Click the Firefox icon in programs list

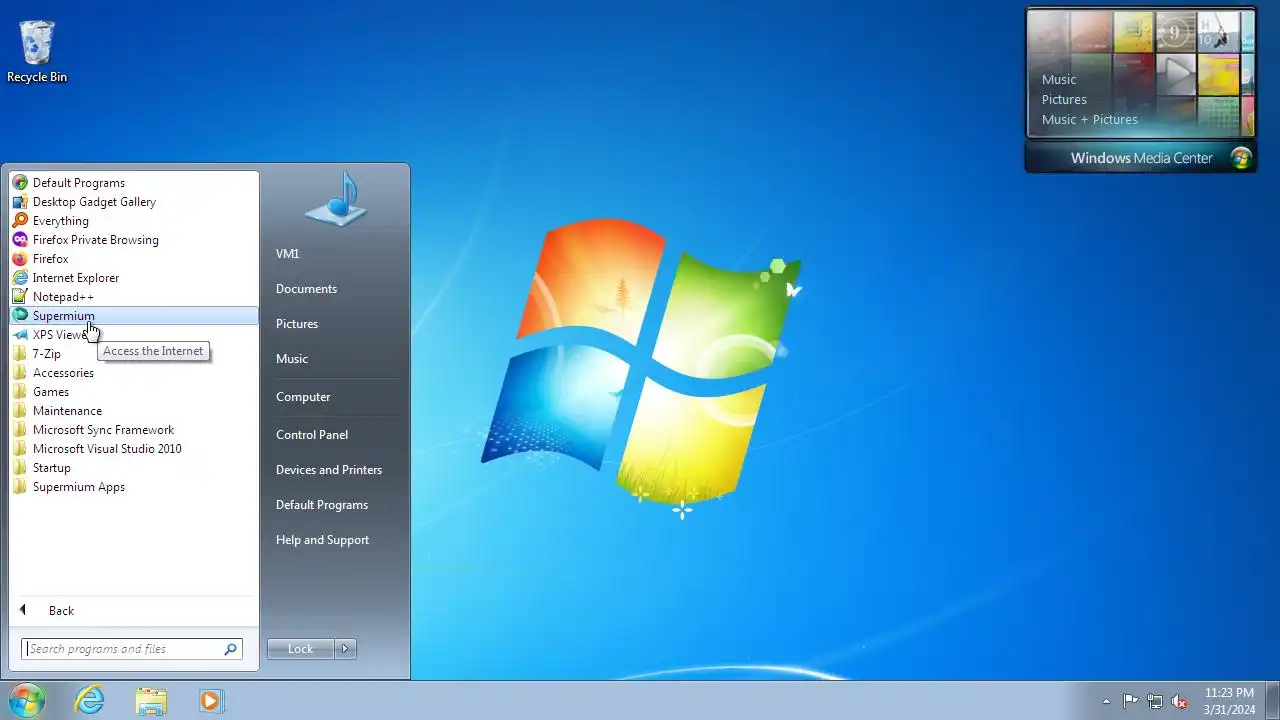pyautogui.click(x=20, y=259)
